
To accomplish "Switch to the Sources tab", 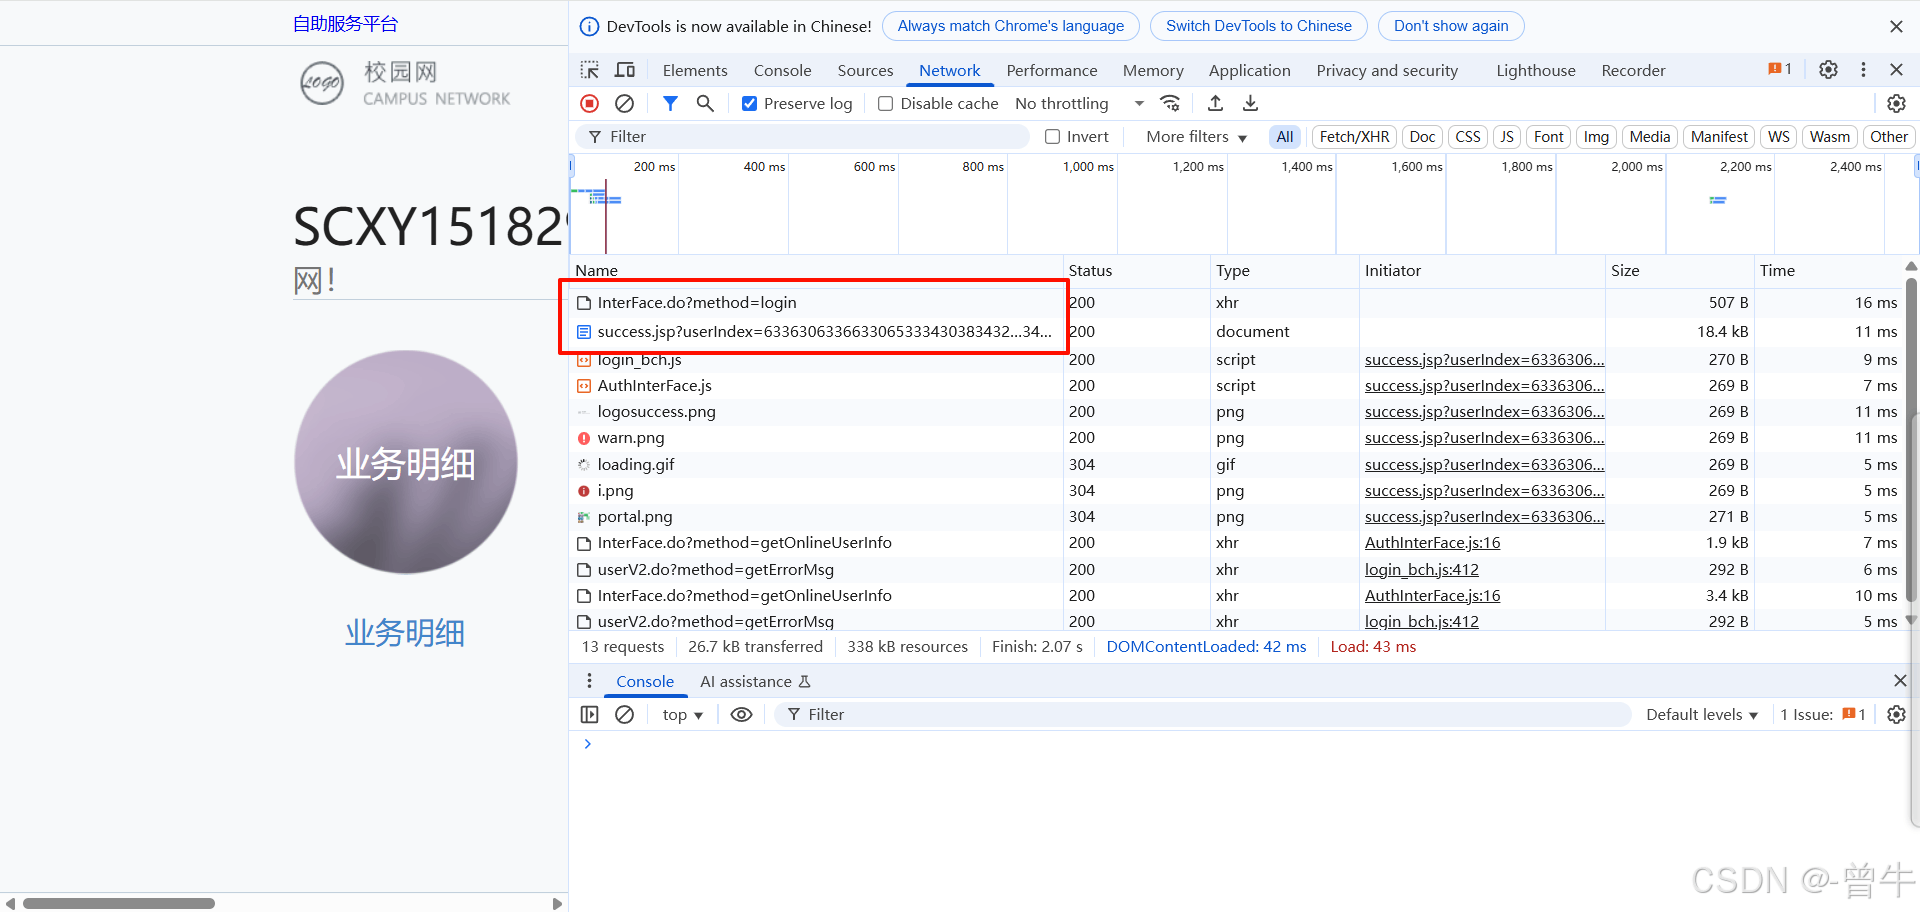I will (x=865, y=70).
